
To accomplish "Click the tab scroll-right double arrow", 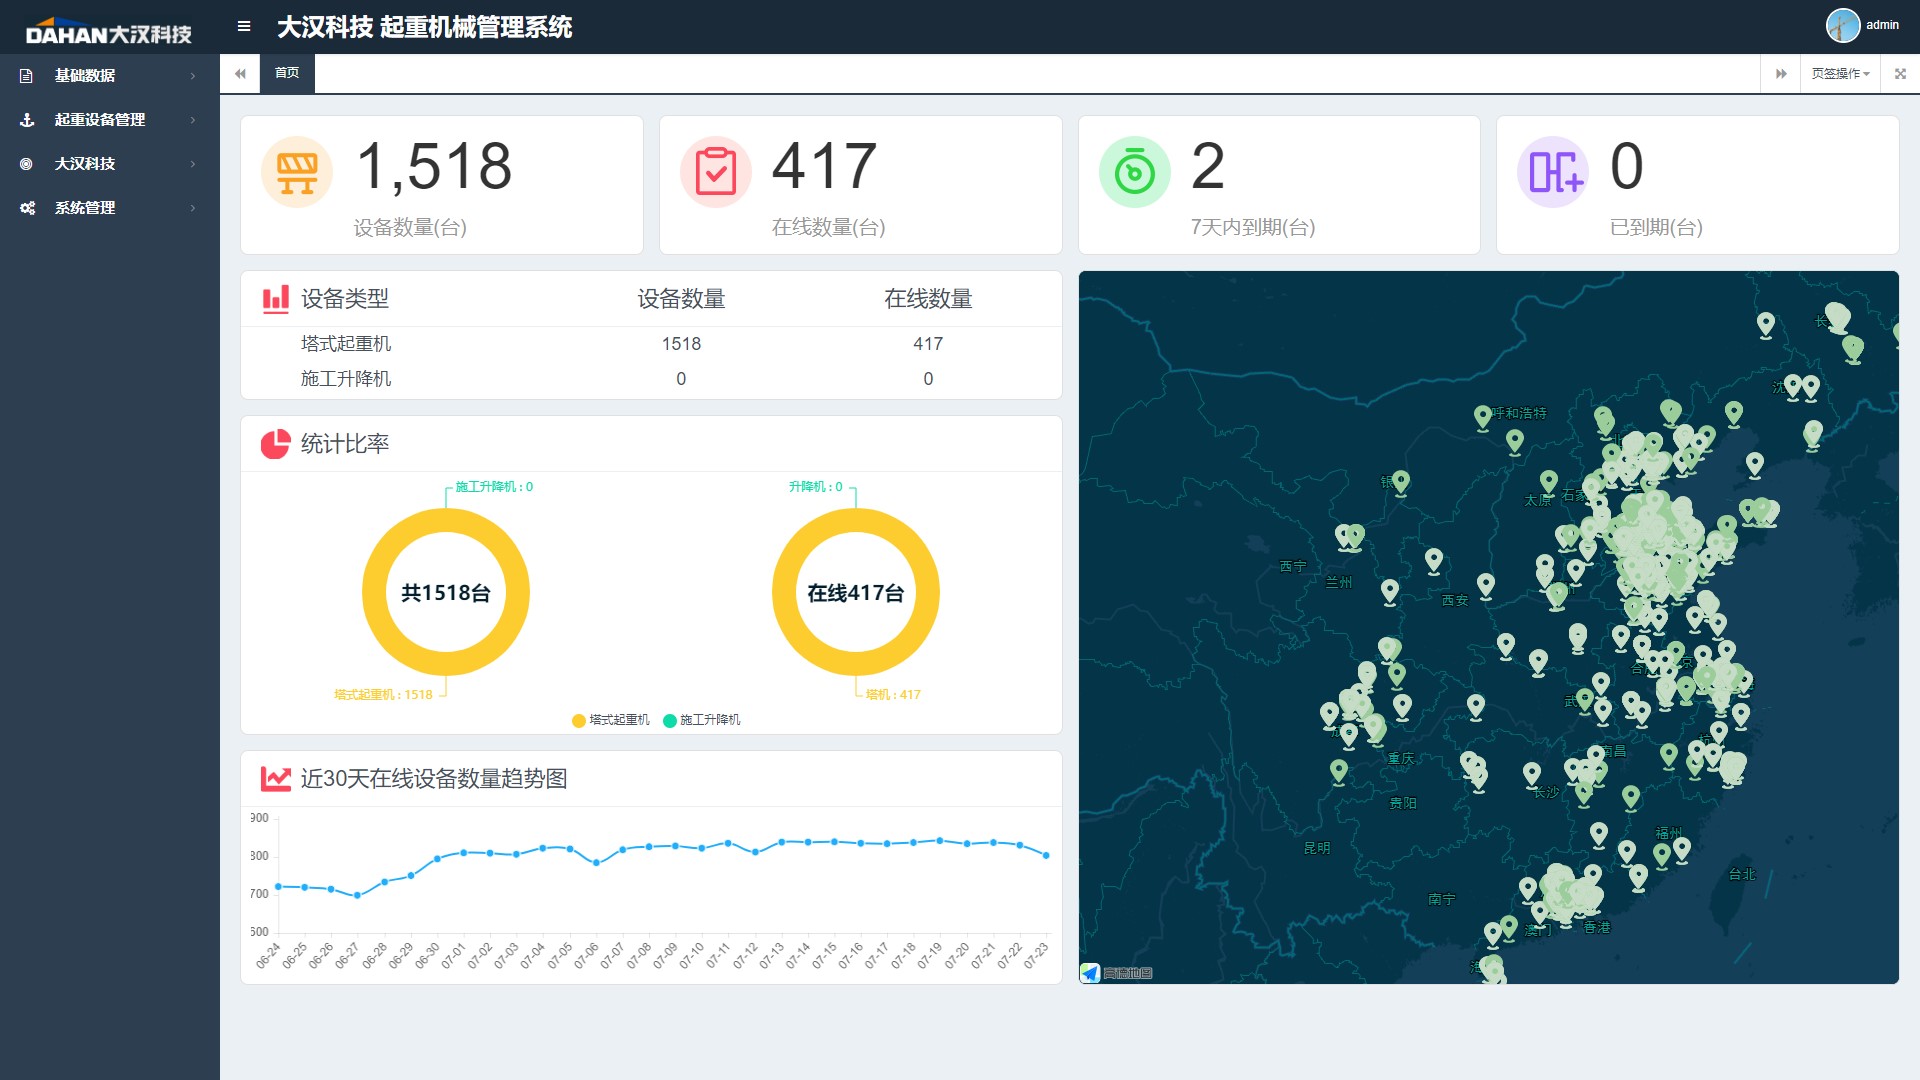I will coord(1781,73).
